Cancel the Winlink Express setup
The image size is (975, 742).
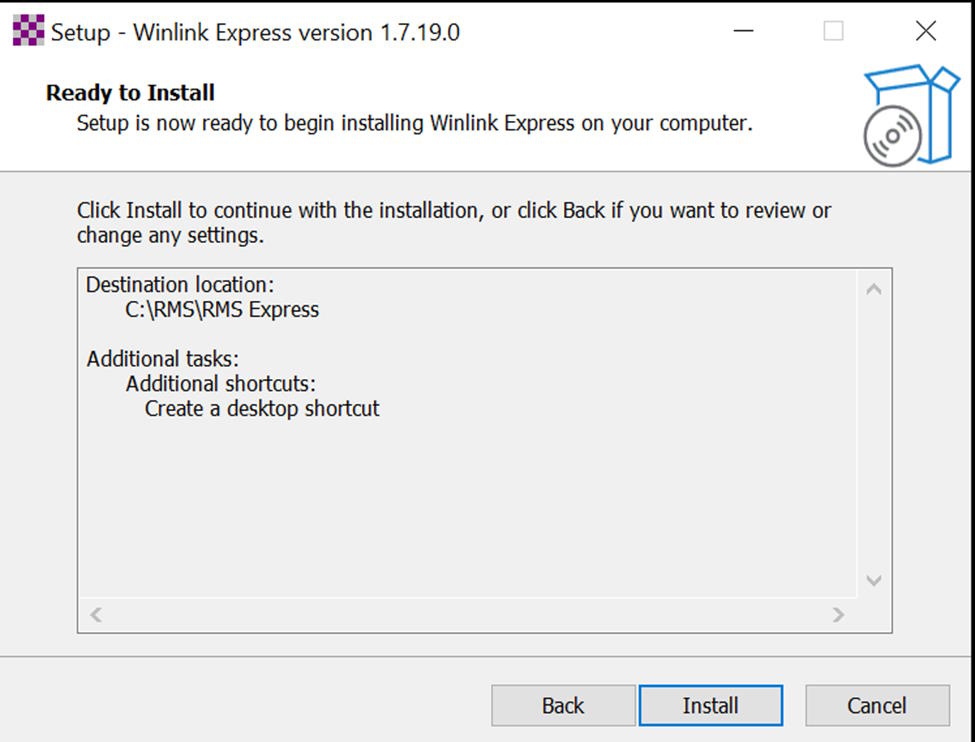[x=877, y=706]
